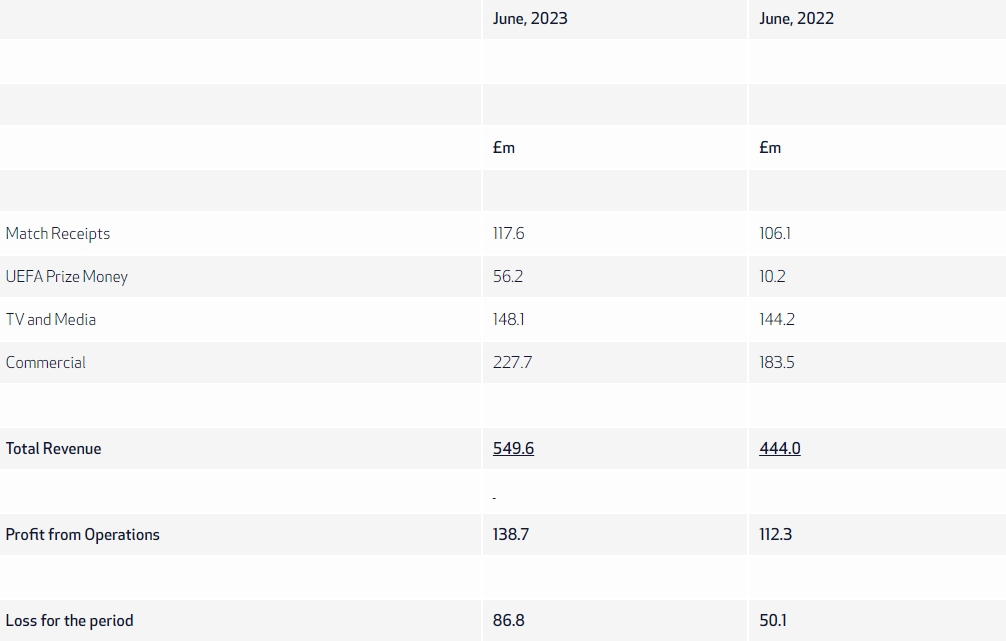This screenshot has height=641, width=1006.
Task: Click the UEFA Prize Money label
Action: tap(67, 276)
